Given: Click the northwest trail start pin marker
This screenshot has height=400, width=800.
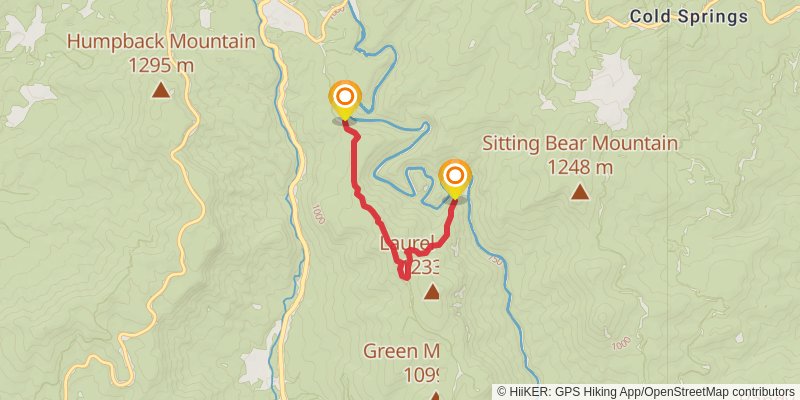Looking at the screenshot, I should click(345, 101).
